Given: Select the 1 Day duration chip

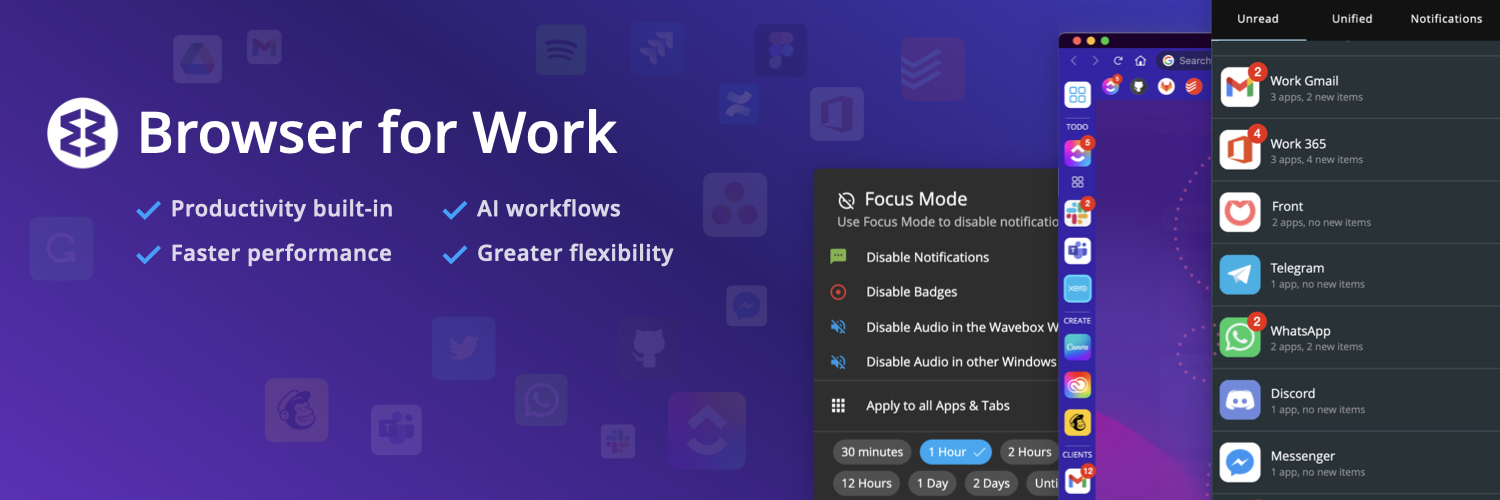Looking at the screenshot, I should (932, 483).
